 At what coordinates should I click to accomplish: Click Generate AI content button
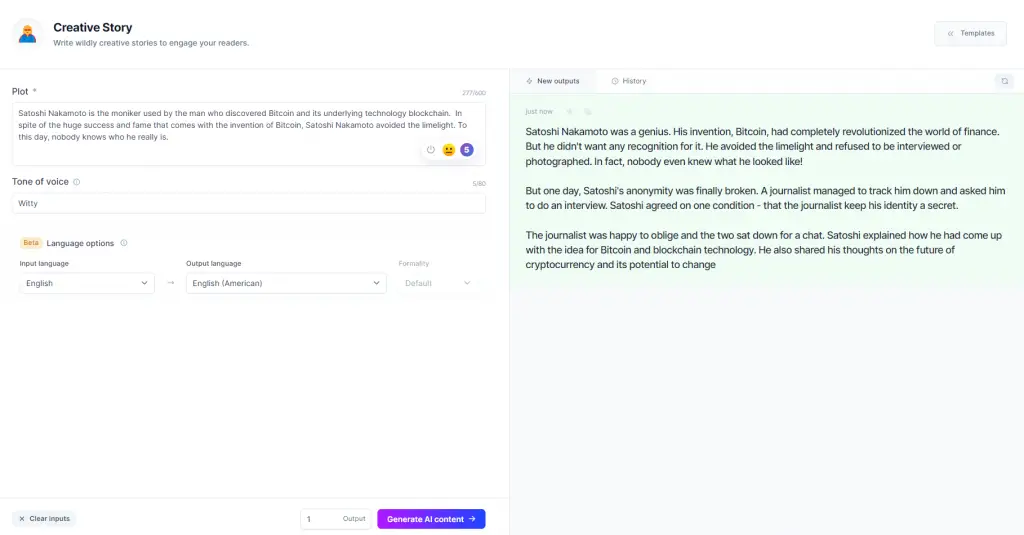(x=431, y=519)
